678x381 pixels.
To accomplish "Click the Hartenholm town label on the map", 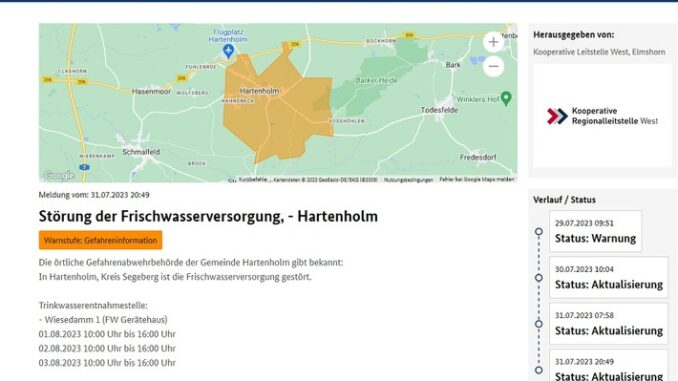I will click(259, 91).
